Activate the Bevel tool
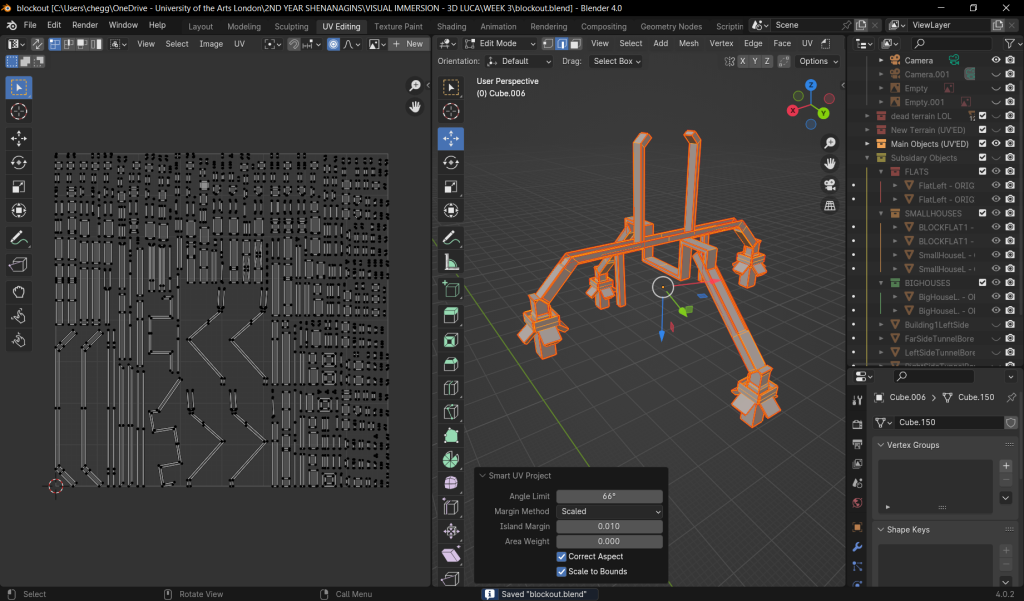Viewport: 1024px width, 601px height. 451,364
